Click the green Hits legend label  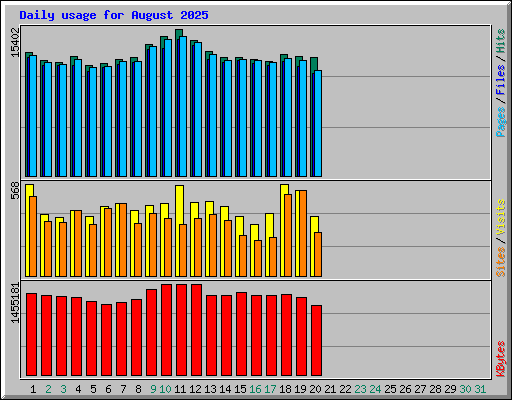500,41
